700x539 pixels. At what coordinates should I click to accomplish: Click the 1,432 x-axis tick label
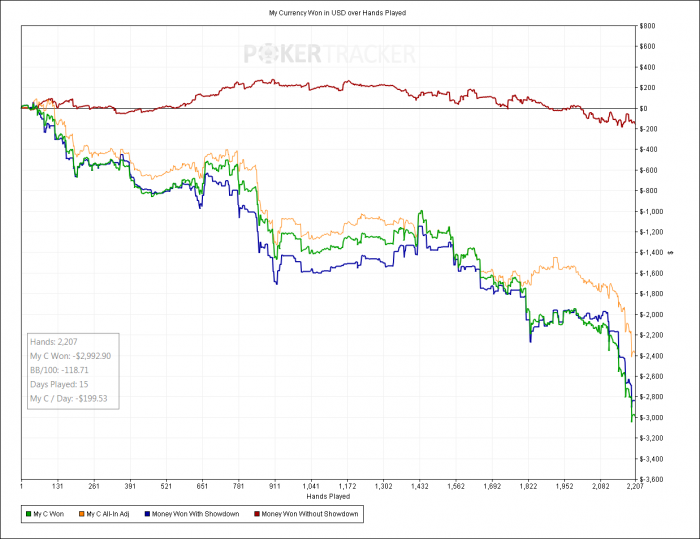(x=420, y=486)
